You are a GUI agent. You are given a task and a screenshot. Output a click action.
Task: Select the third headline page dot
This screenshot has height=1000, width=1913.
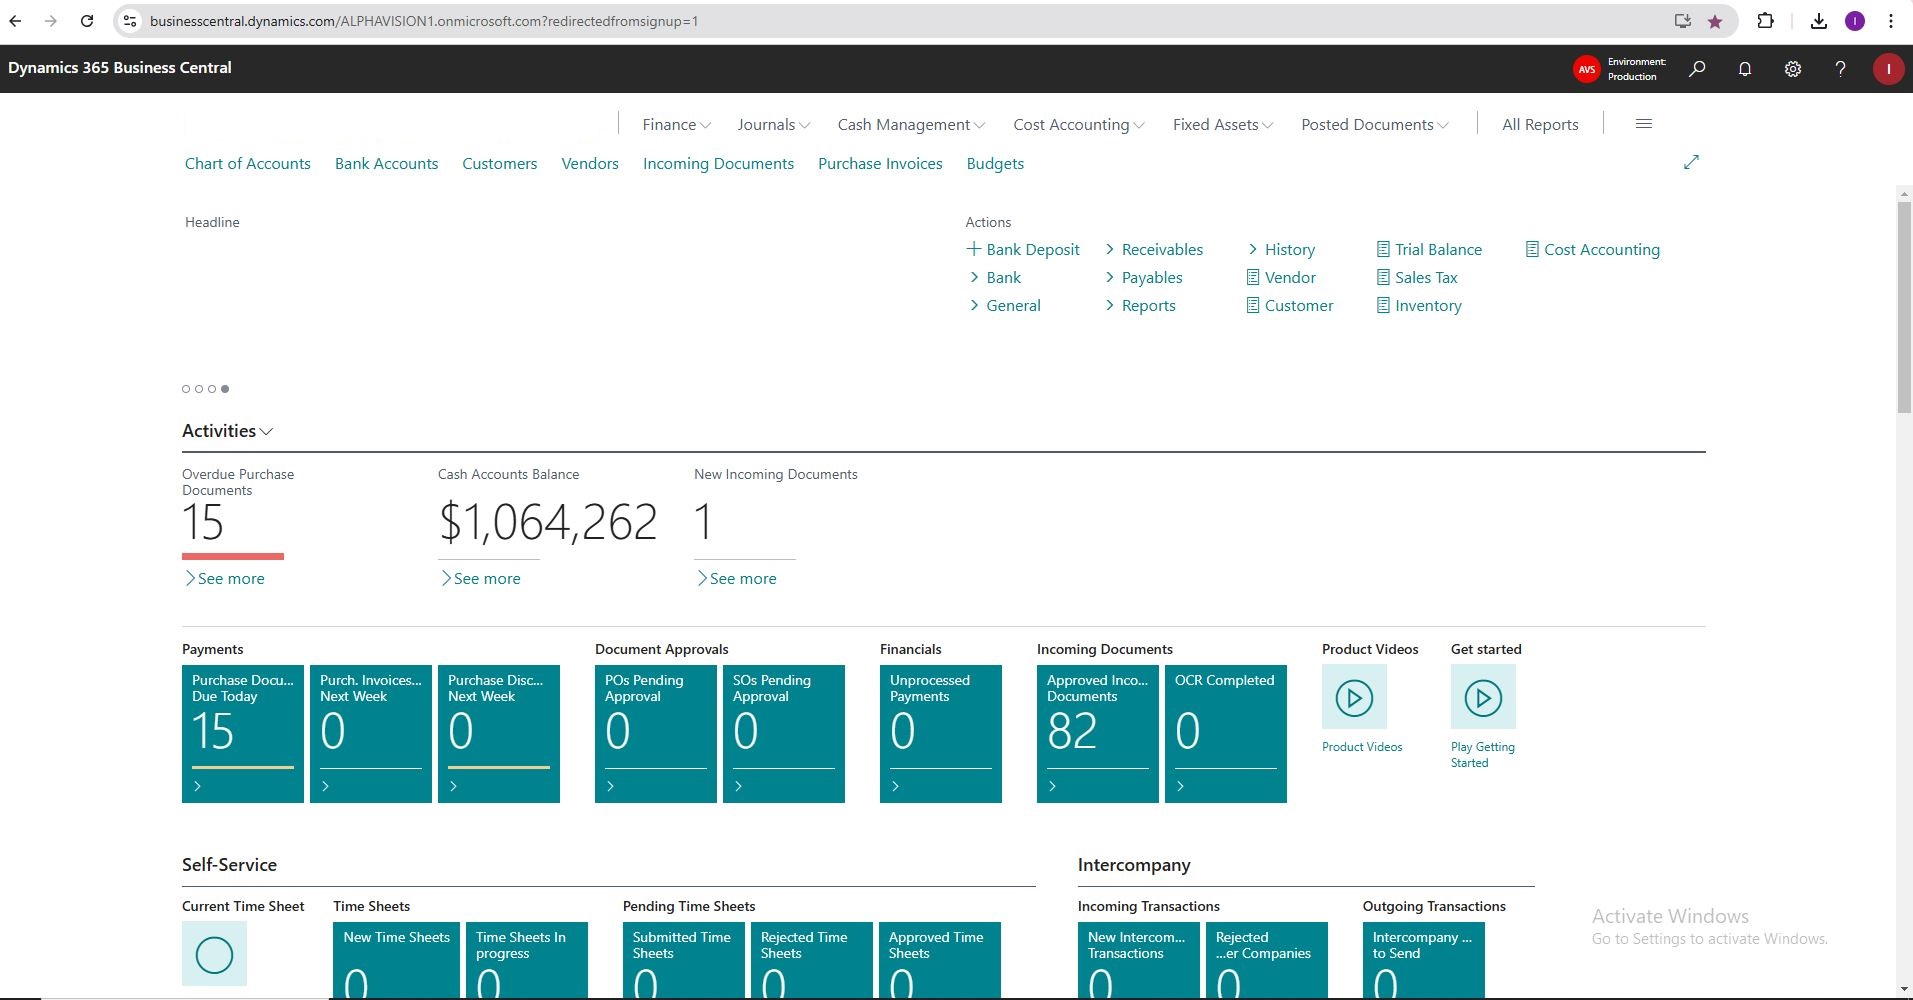coord(212,389)
